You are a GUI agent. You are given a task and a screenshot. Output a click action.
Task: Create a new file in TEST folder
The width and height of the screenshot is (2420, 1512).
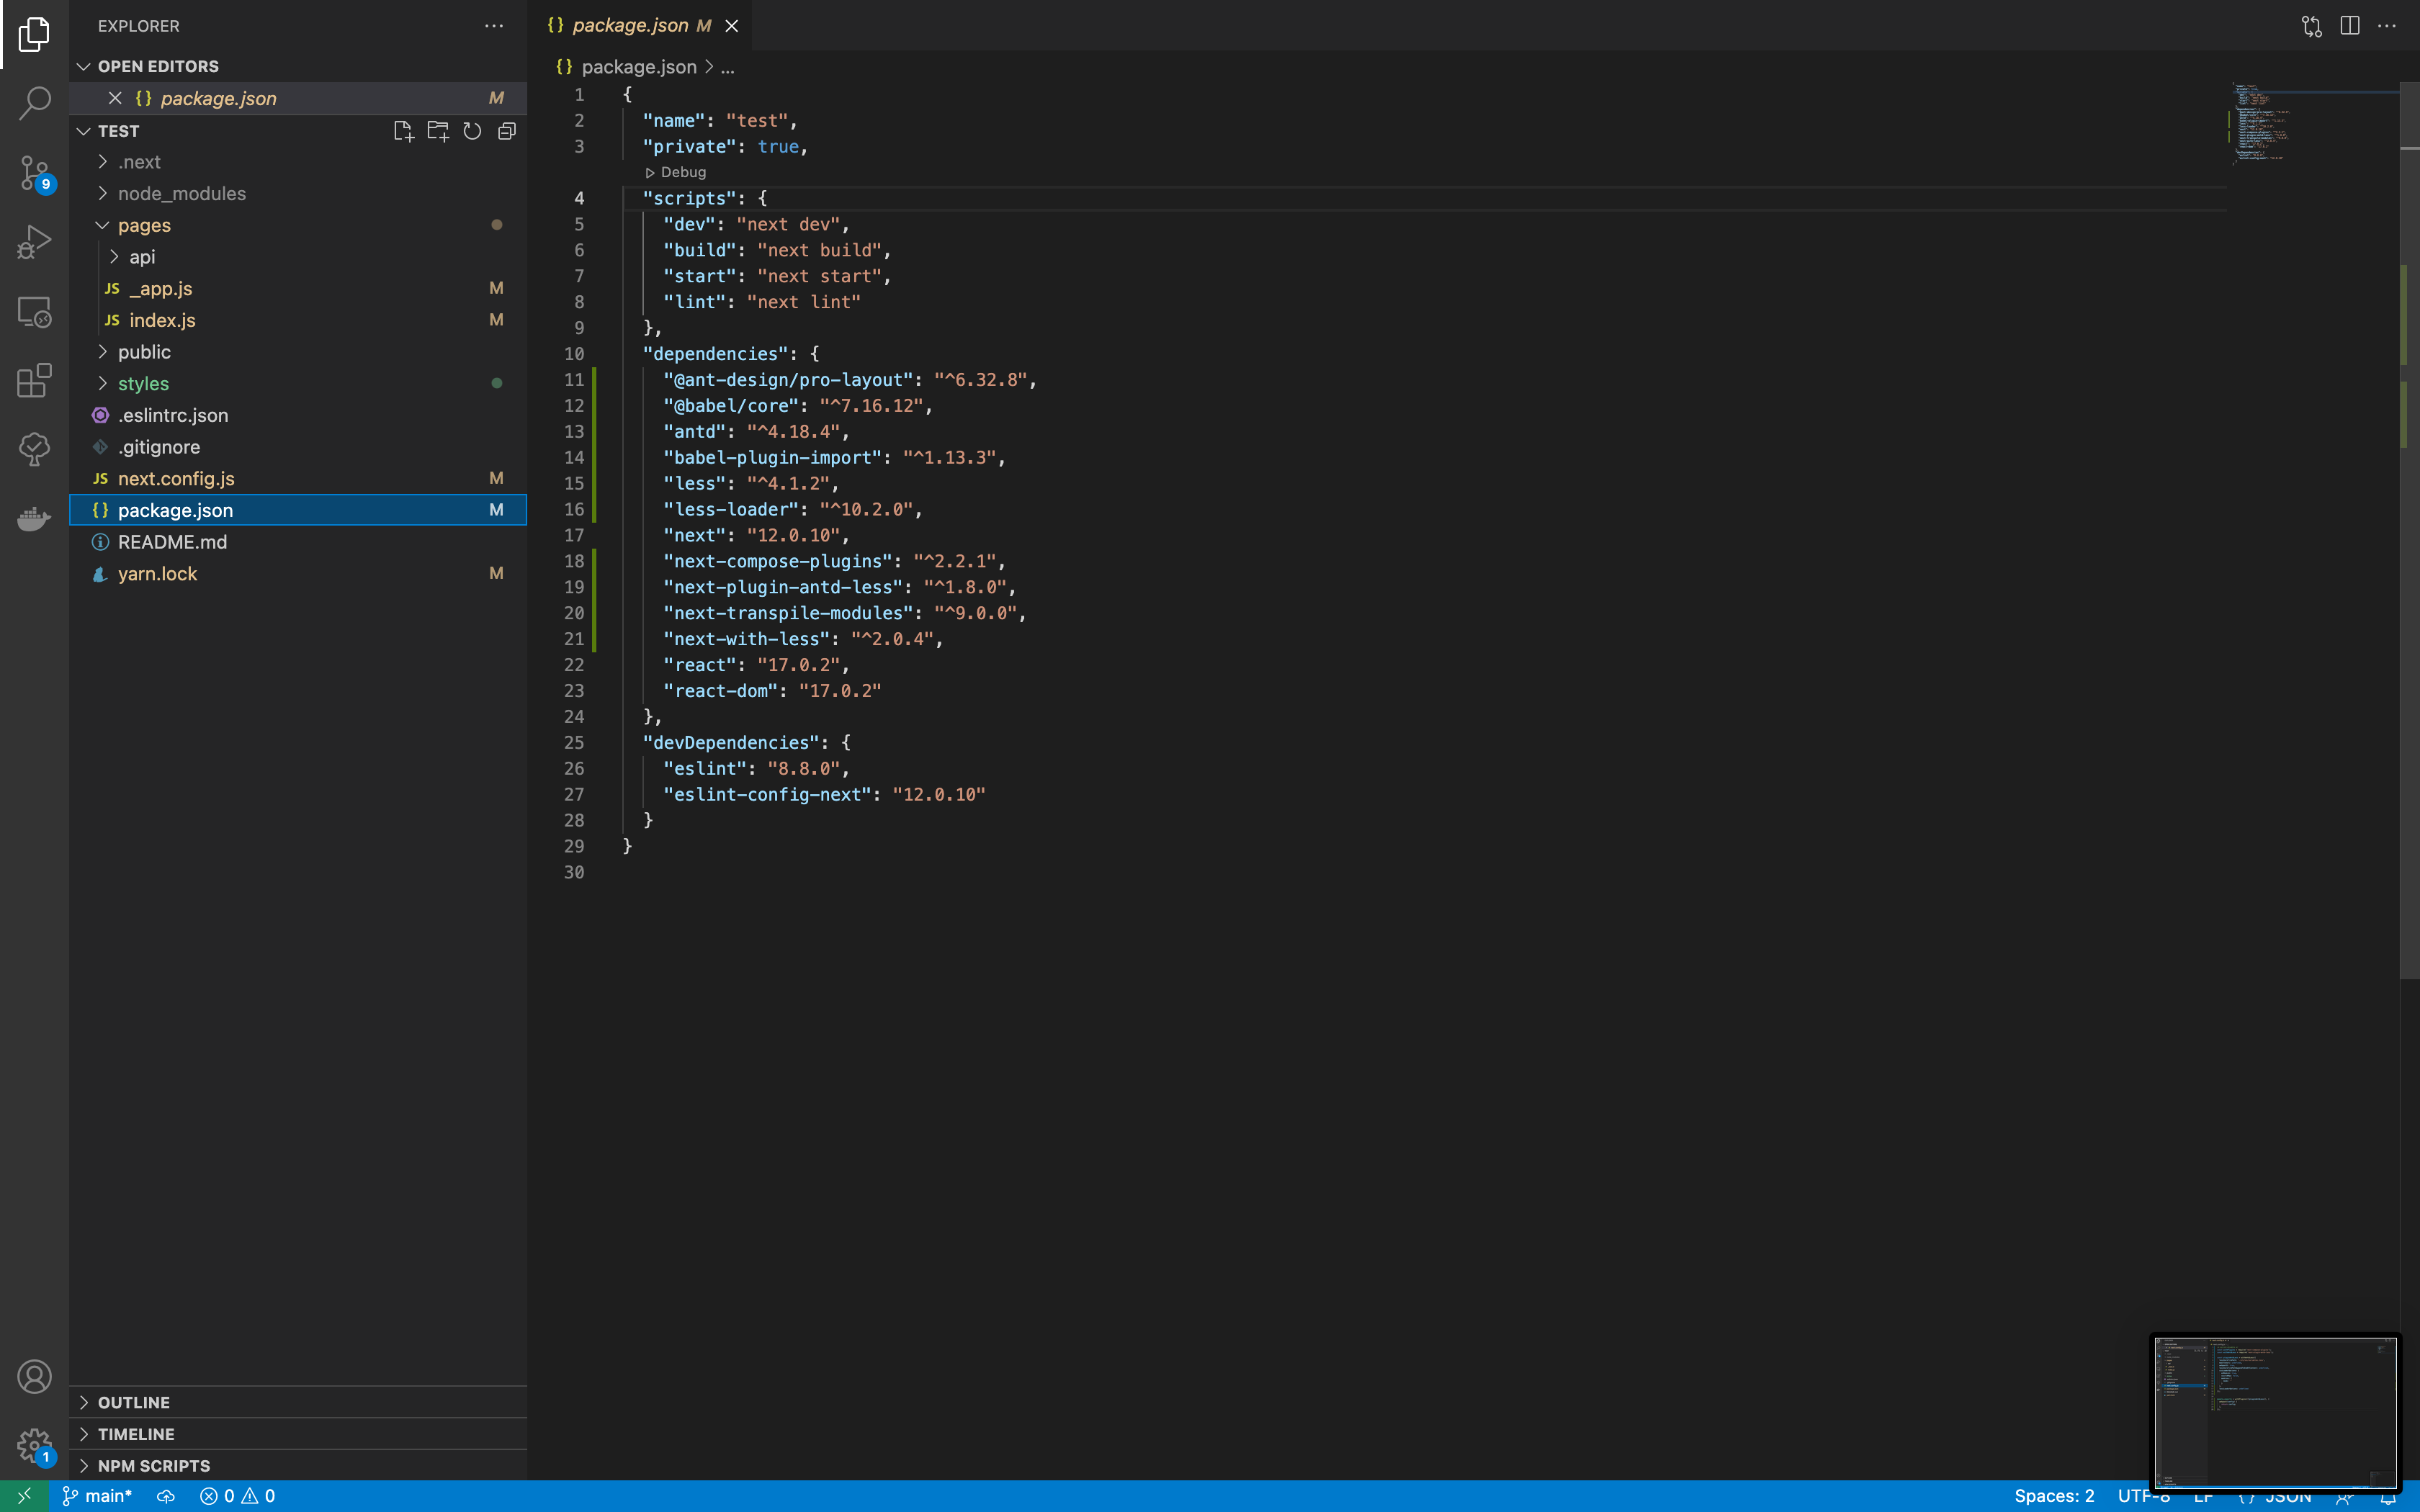(x=403, y=130)
